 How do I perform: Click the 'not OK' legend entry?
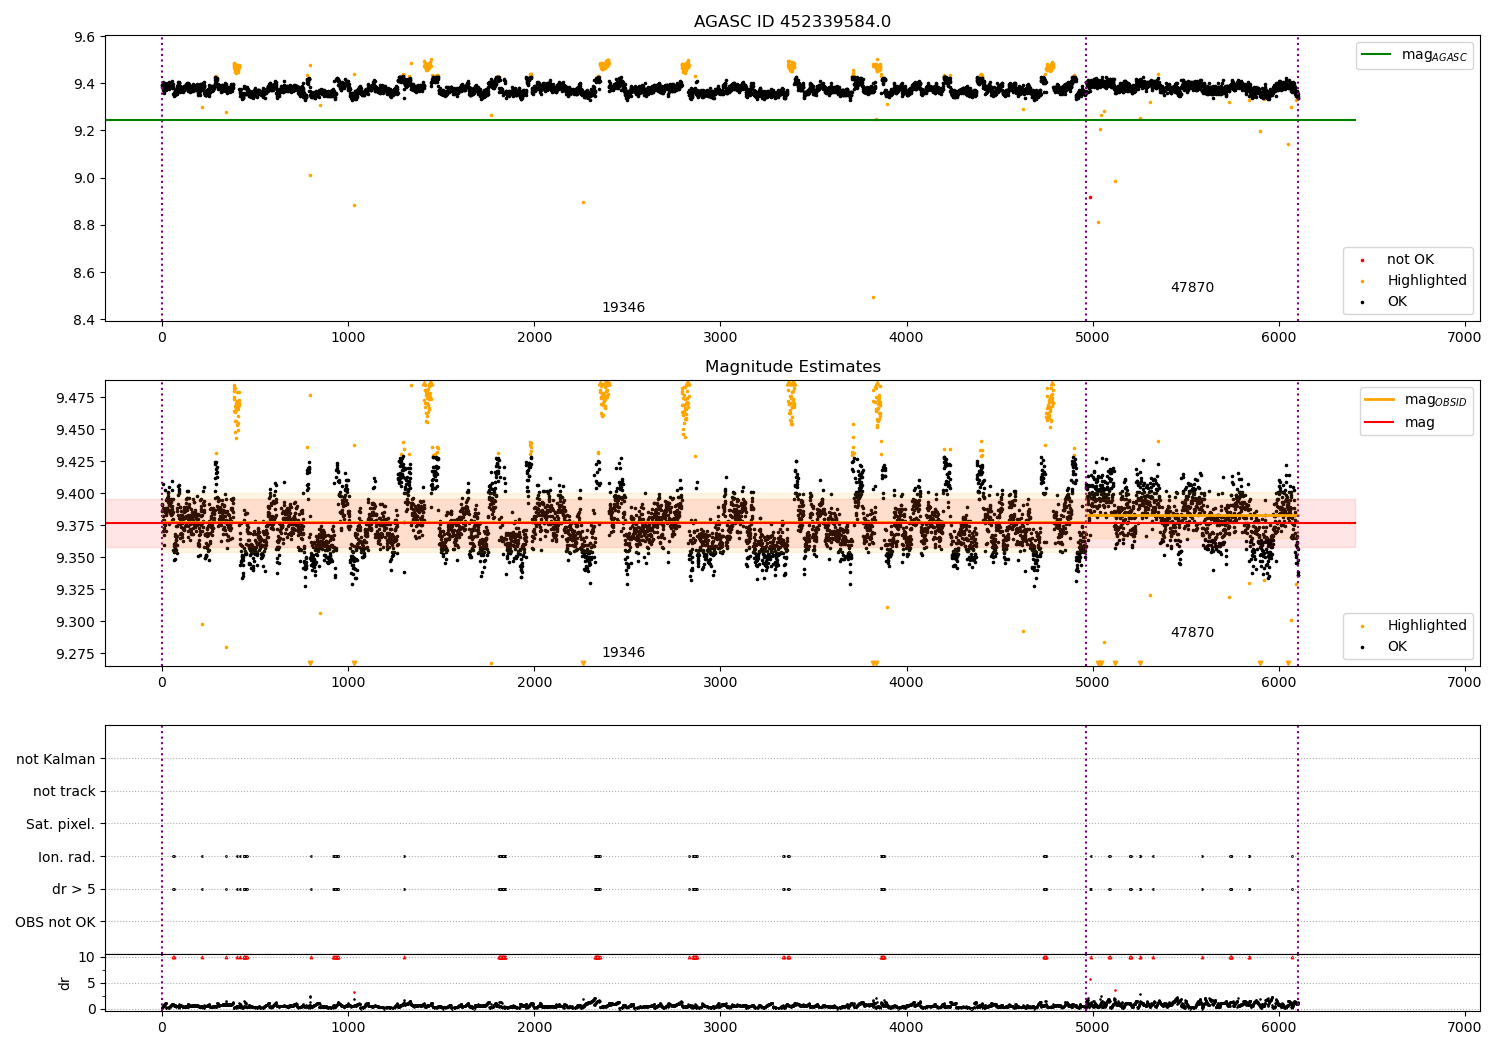(1410, 260)
